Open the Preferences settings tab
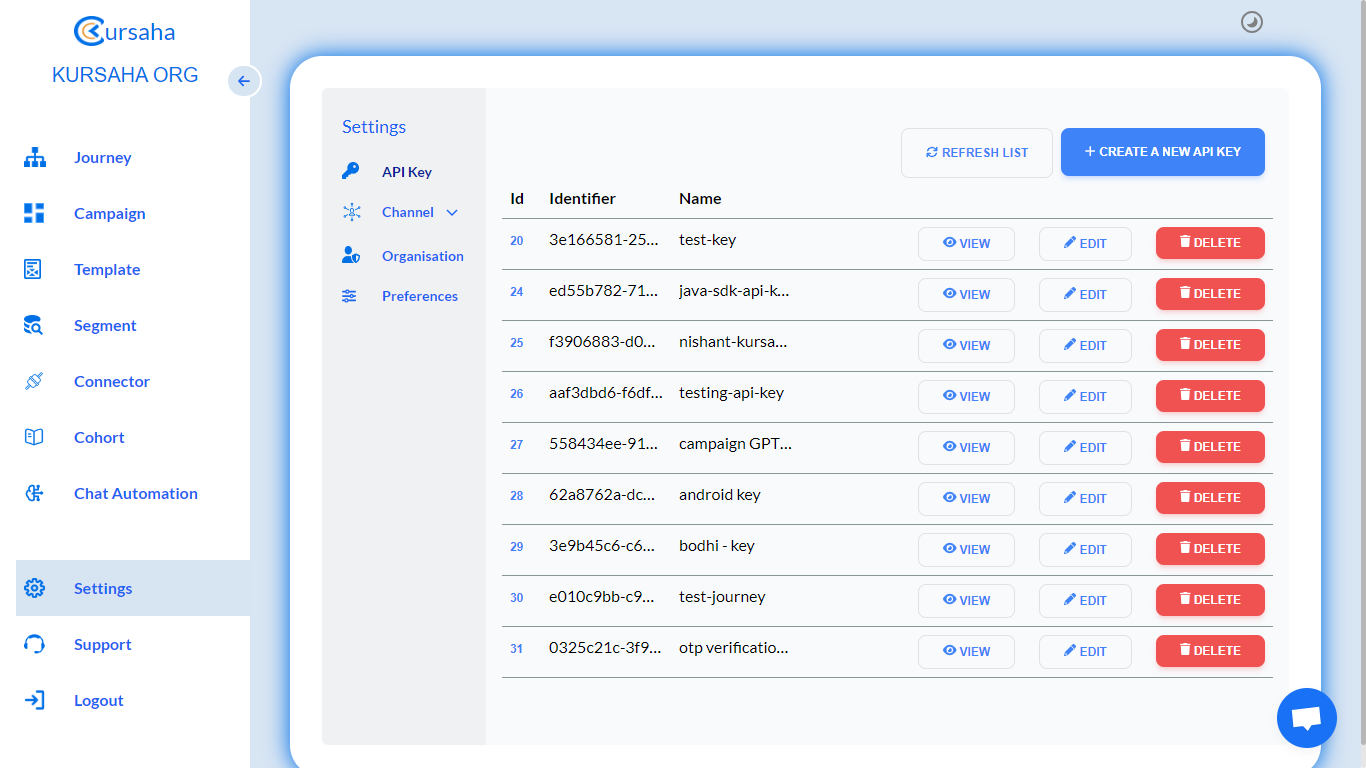Viewport: 1366px width, 768px height. pos(420,296)
